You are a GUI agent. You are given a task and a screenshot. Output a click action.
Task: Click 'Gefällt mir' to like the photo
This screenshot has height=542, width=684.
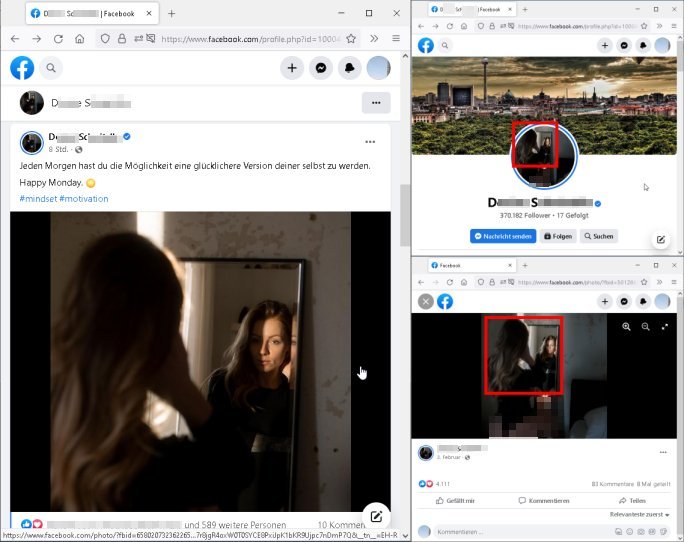pos(455,501)
